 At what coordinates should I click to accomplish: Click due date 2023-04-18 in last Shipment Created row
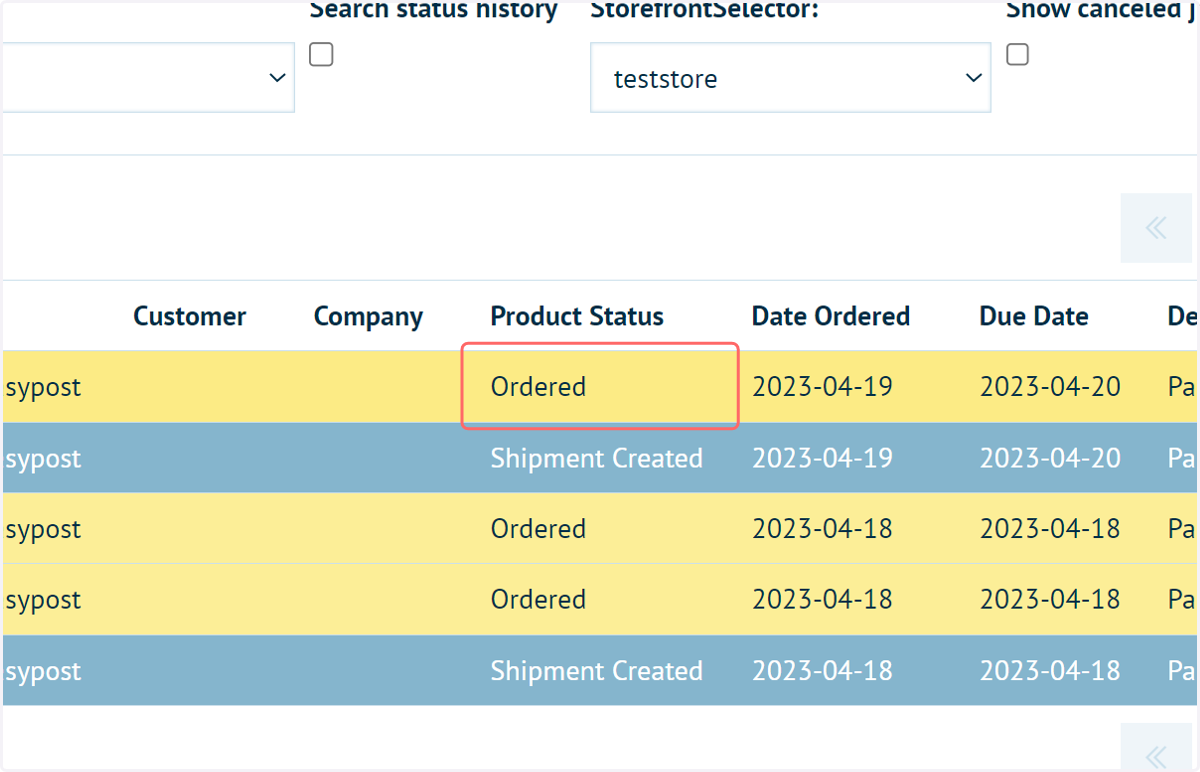click(x=1050, y=670)
